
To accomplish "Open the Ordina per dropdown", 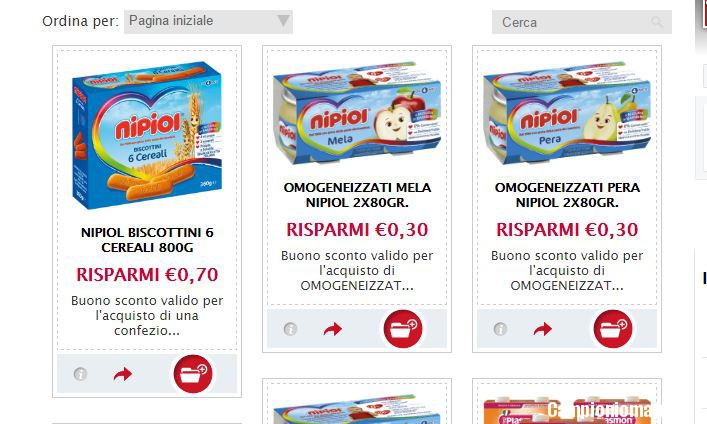I will point(208,22).
